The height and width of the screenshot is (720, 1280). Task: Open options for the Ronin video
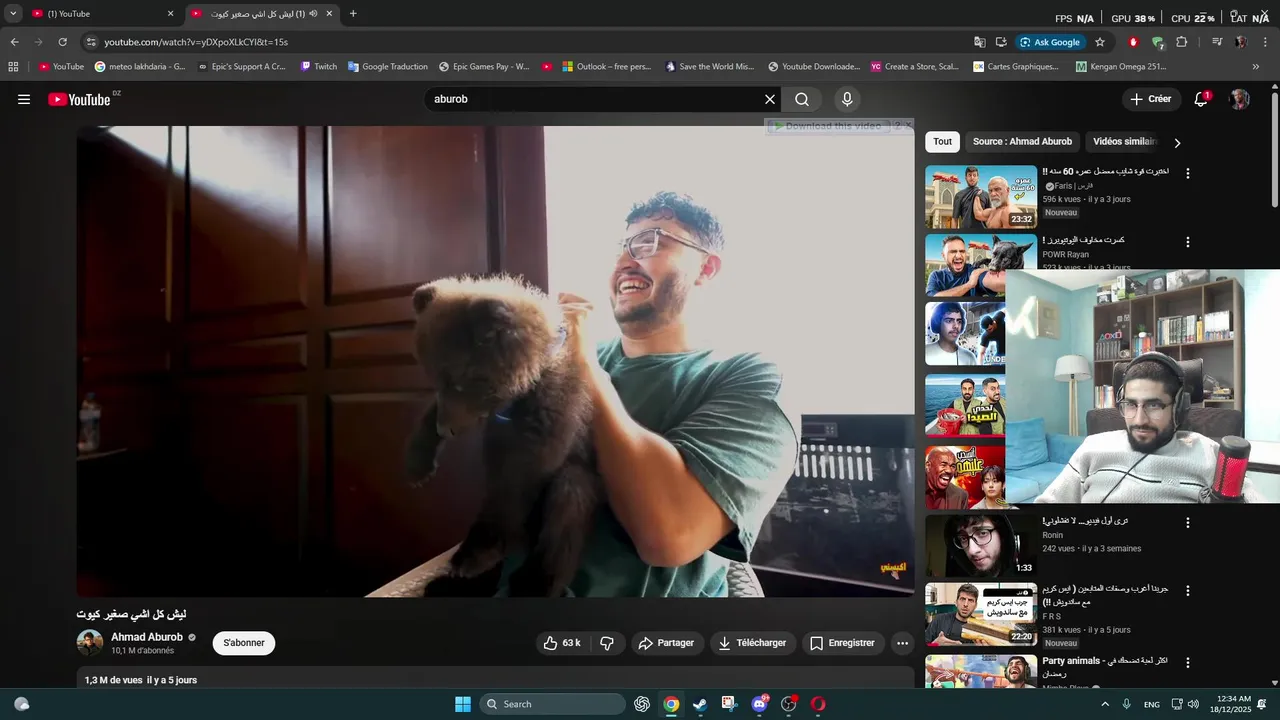click(1188, 522)
